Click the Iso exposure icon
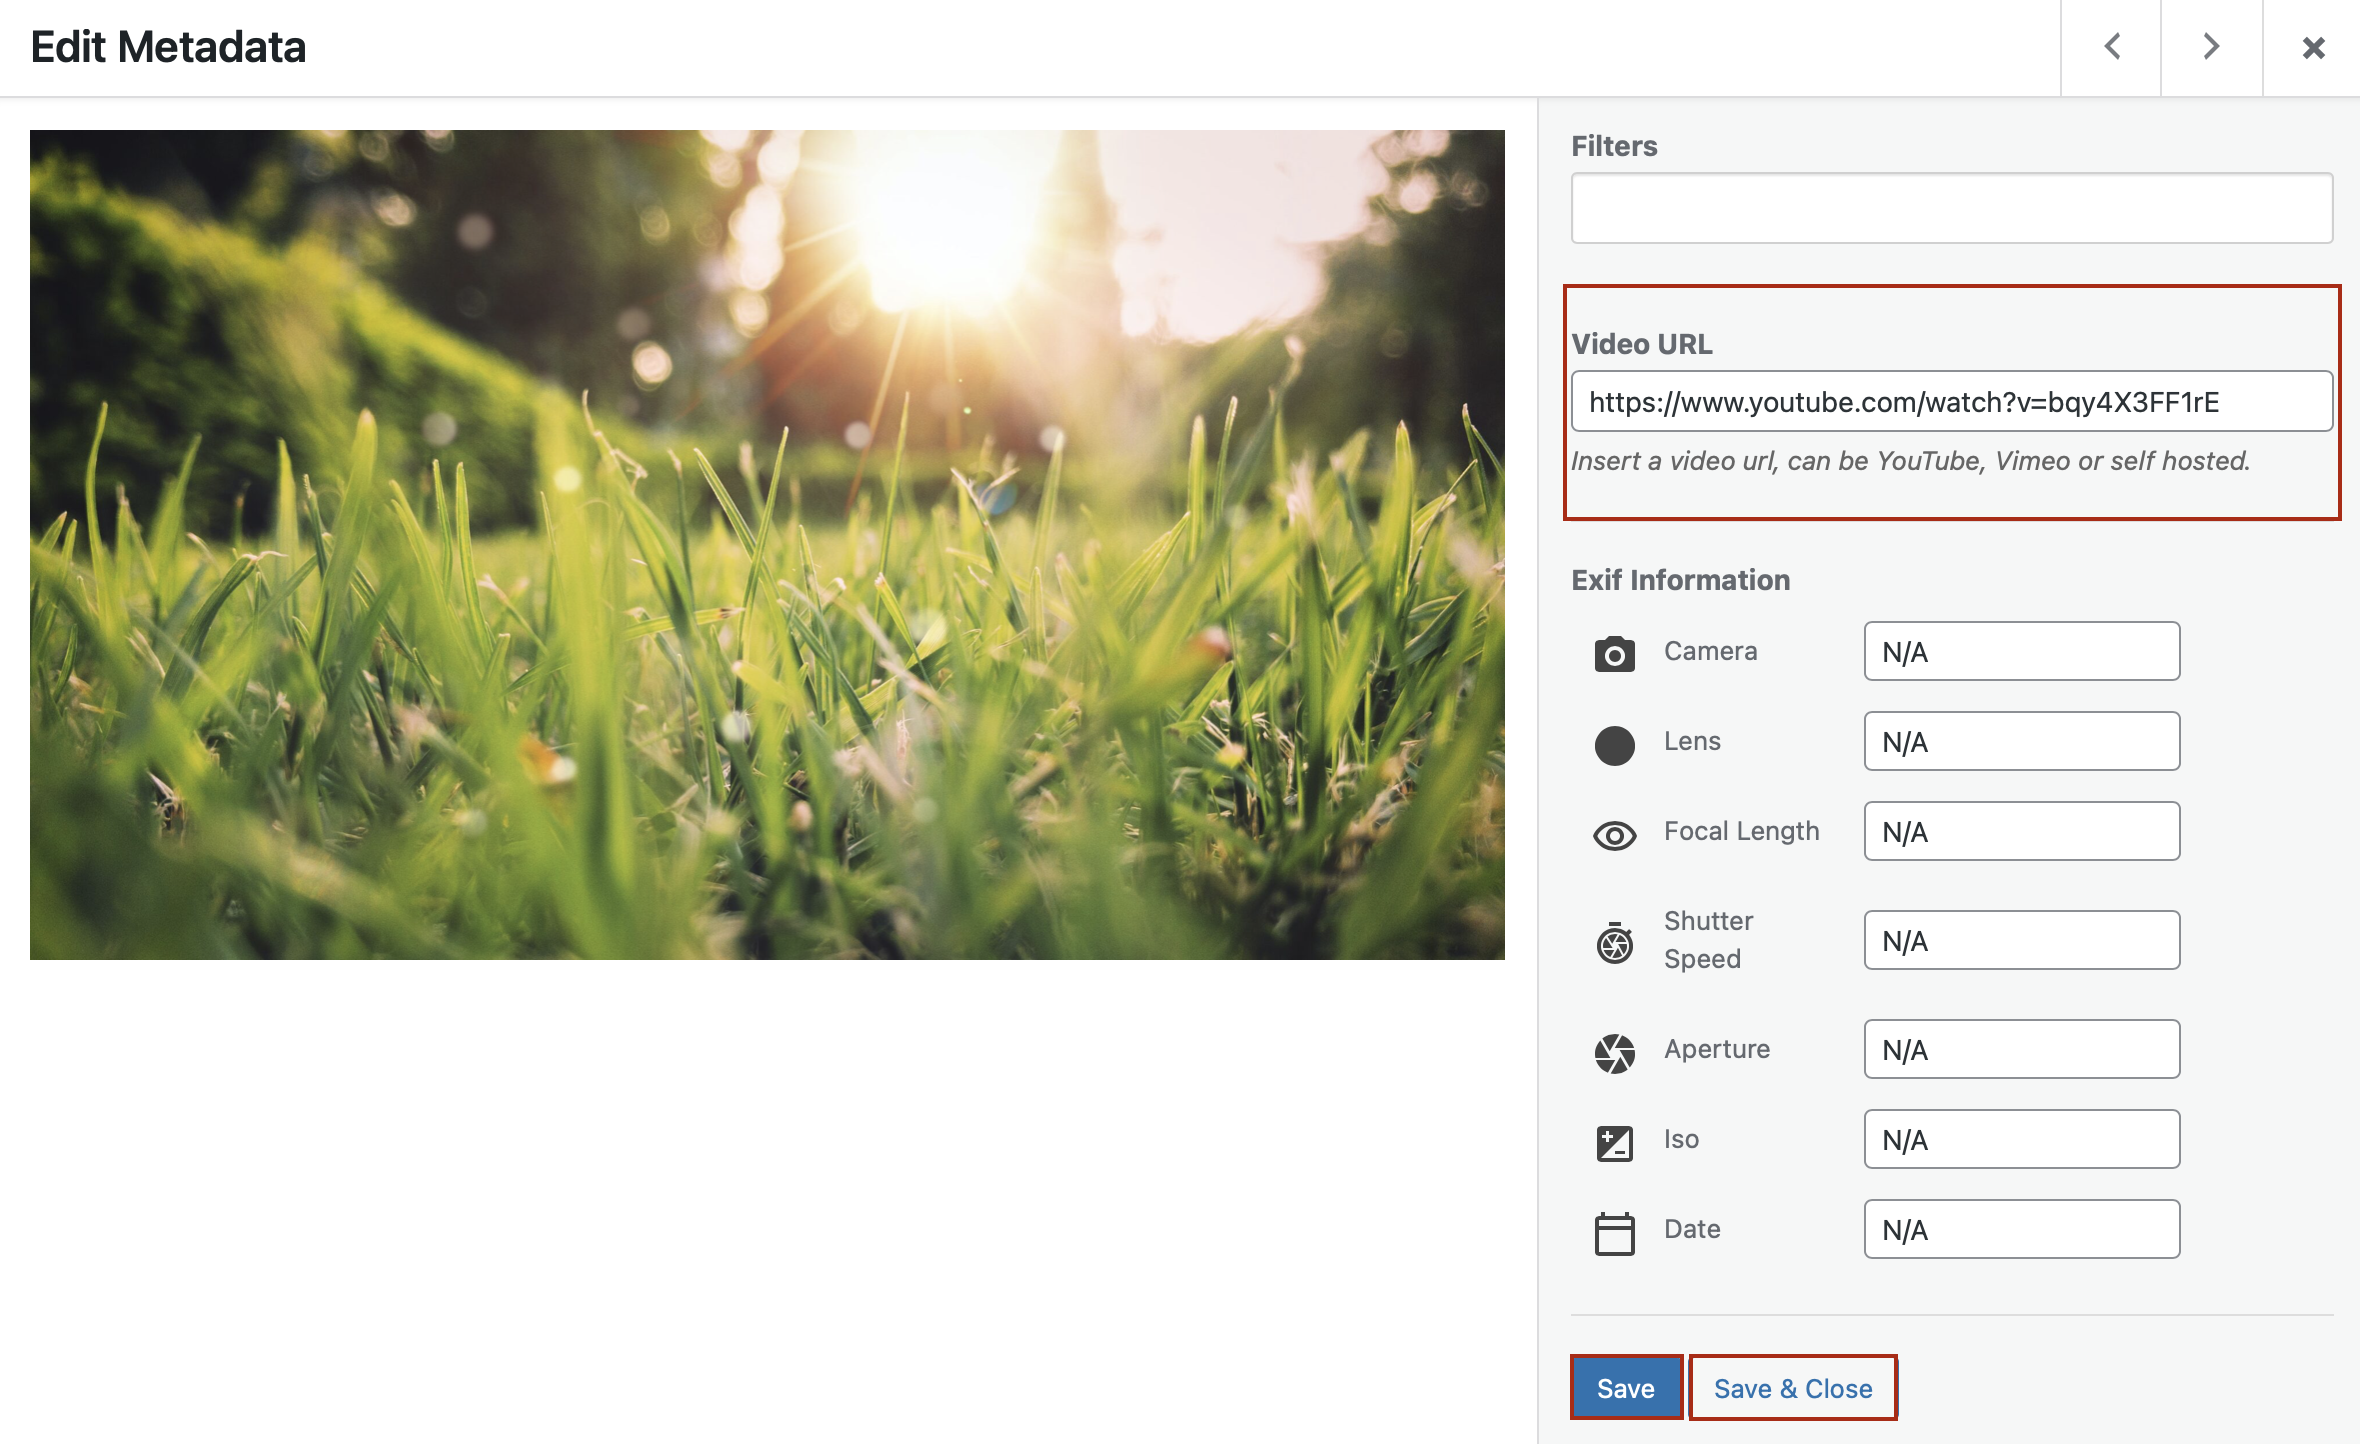Image resolution: width=2360 pixels, height=1444 pixels. [x=1613, y=1139]
